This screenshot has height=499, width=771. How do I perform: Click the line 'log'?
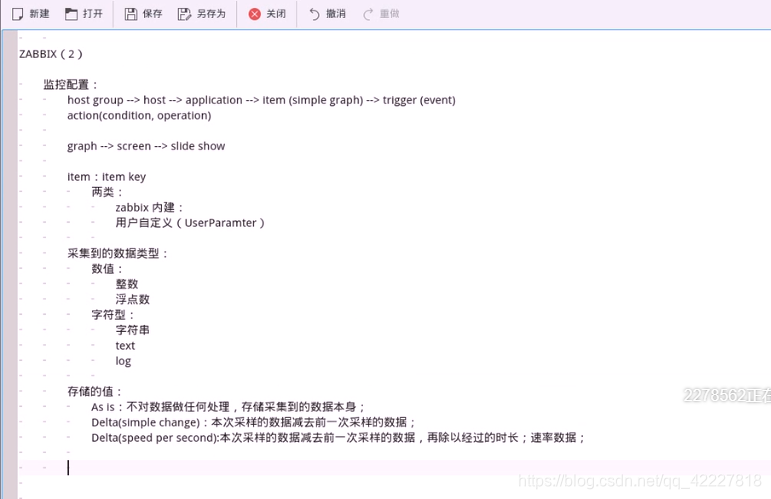point(123,361)
